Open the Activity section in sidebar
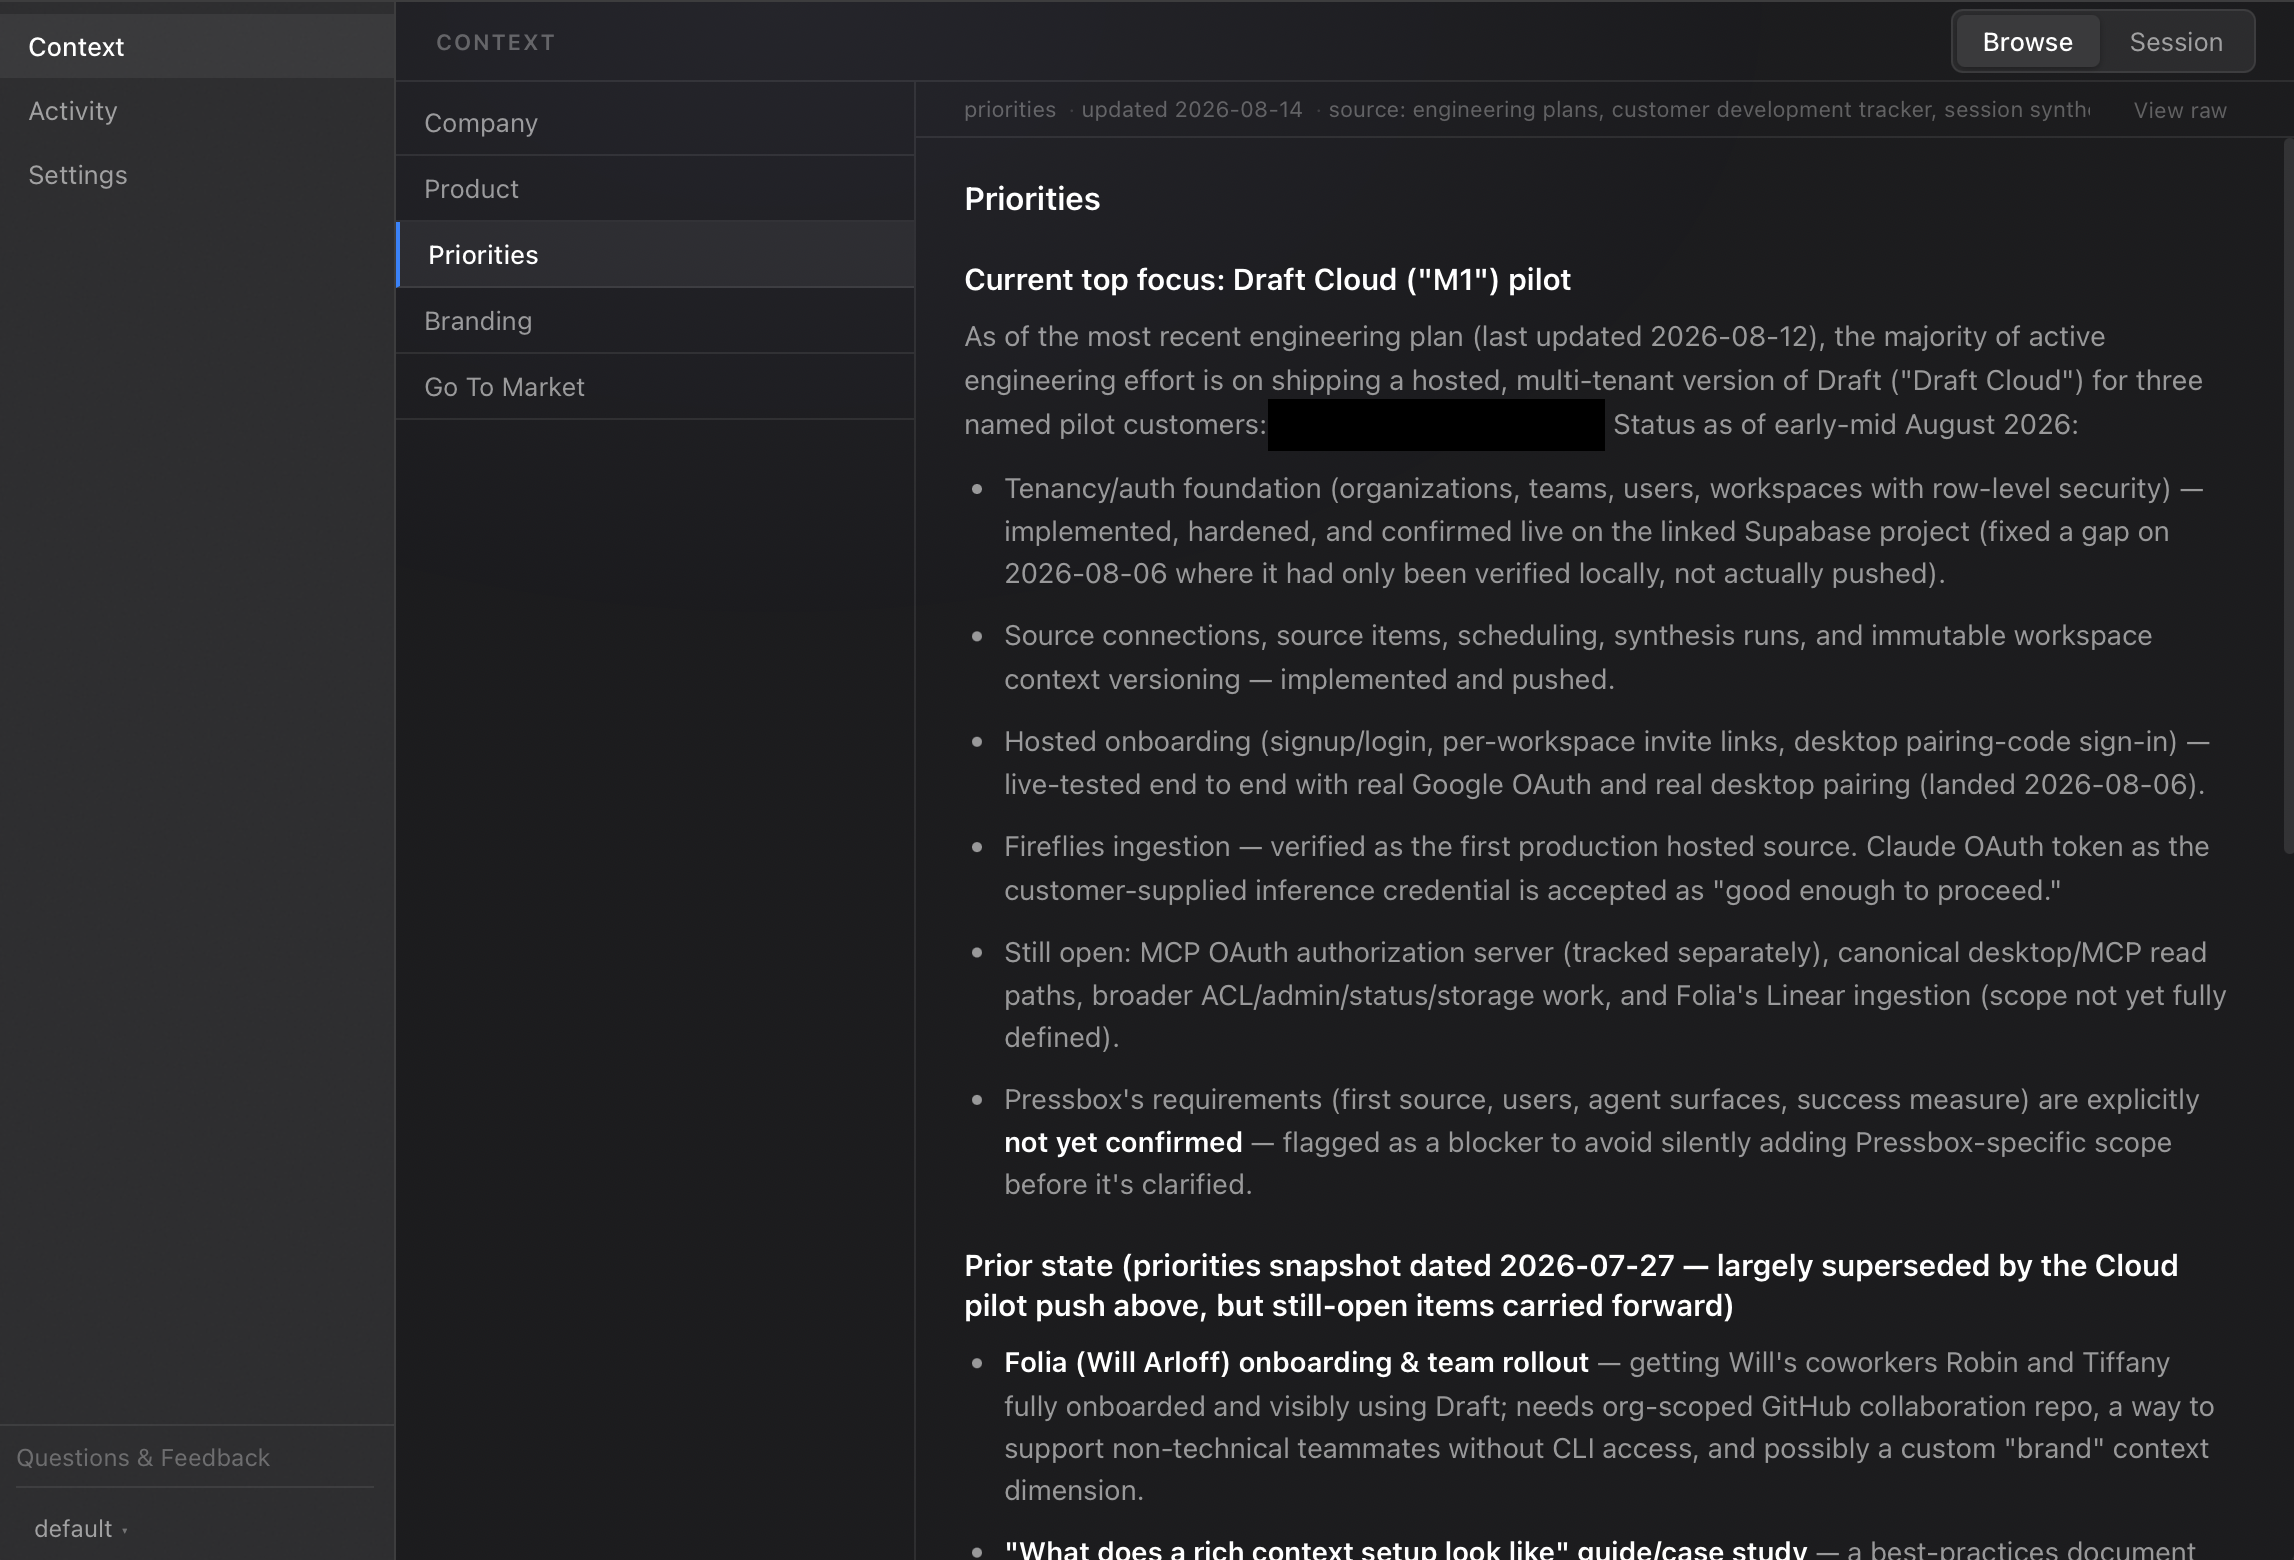The width and height of the screenshot is (2294, 1560). click(73, 111)
